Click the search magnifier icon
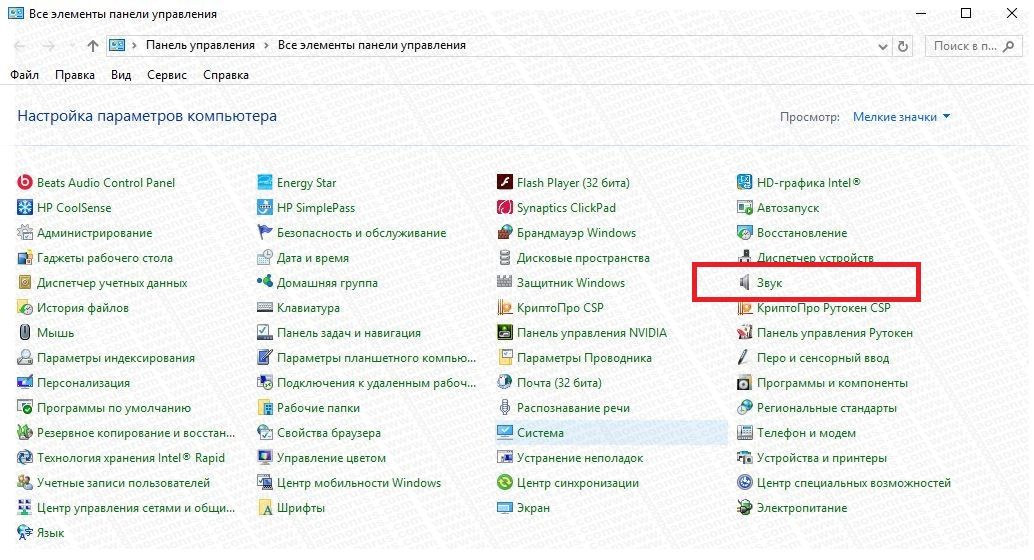 click(1008, 46)
